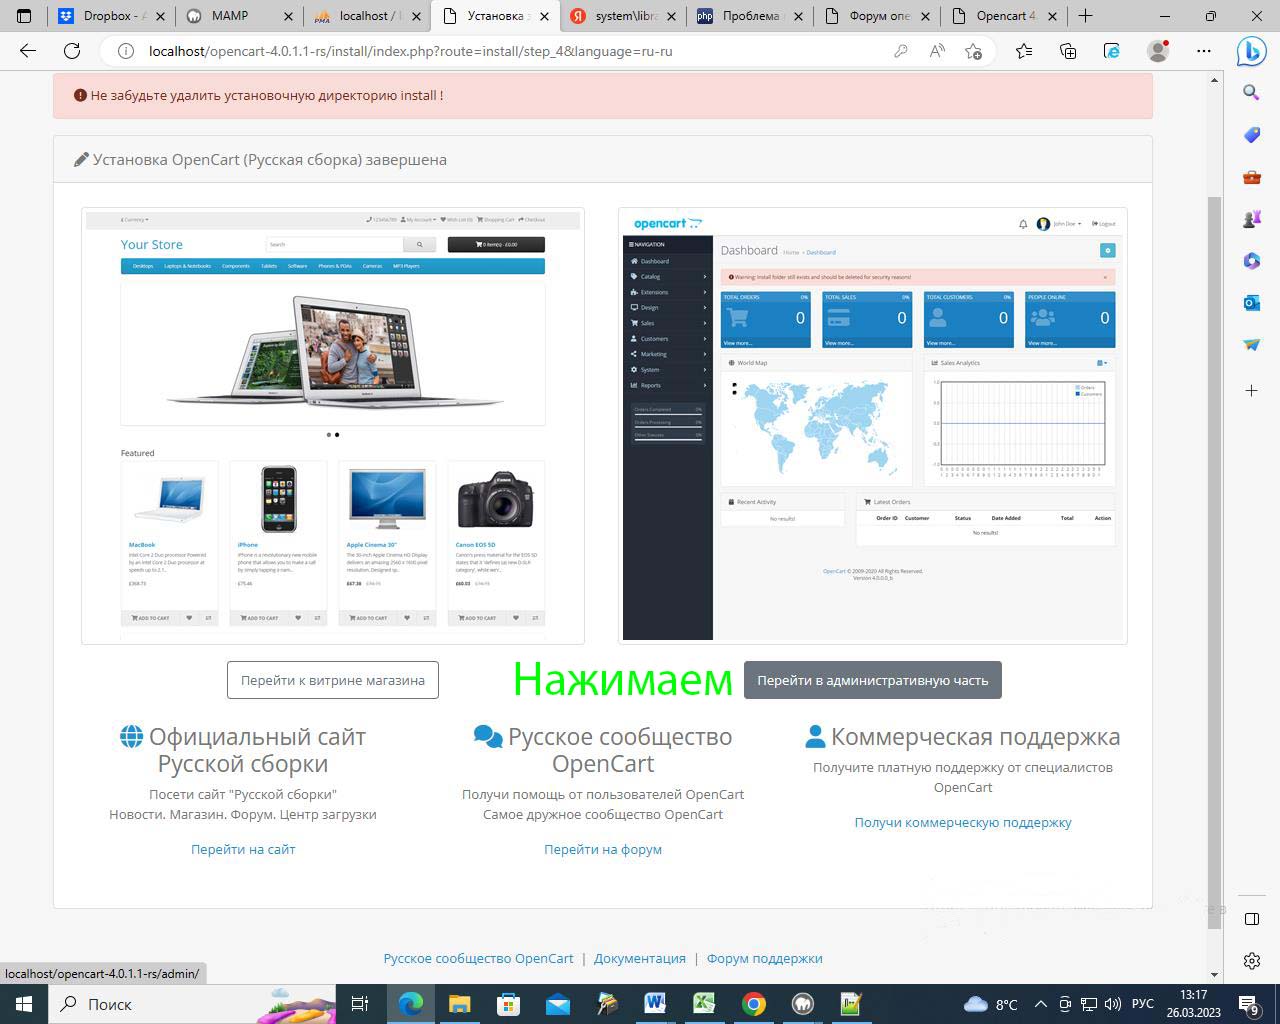Image resolution: width=1280 pixels, height=1024 pixels.
Task: Open the sidebar search magnifier icon
Action: click(1251, 93)
